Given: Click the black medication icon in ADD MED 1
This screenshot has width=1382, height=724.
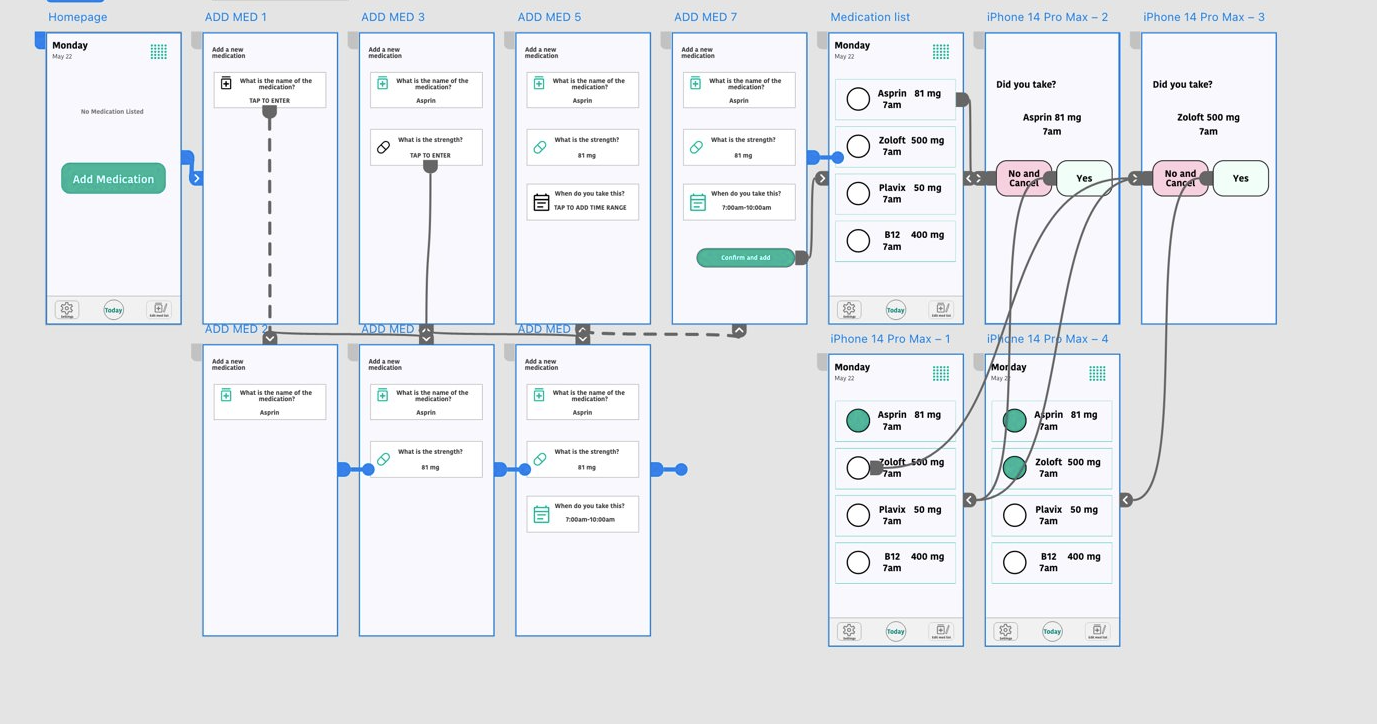Looking at the screenshot, I should [226, 84].
